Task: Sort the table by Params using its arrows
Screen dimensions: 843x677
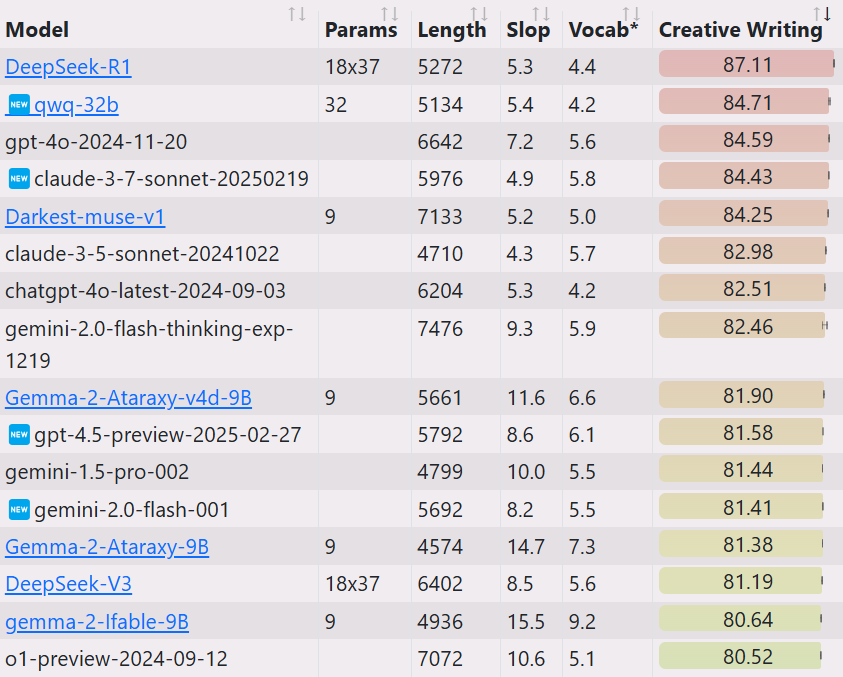Action: click(390, 14)
